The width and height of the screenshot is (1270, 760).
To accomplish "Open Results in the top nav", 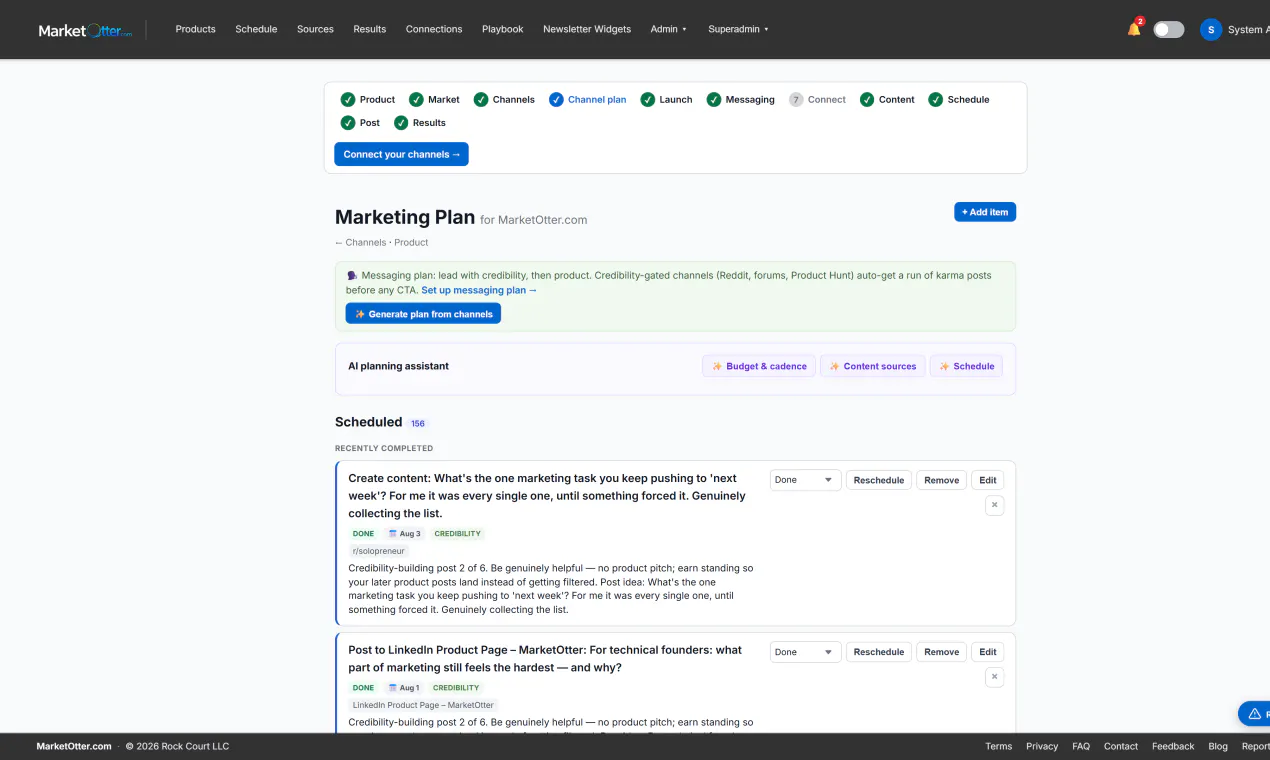I will click(369, 29).
